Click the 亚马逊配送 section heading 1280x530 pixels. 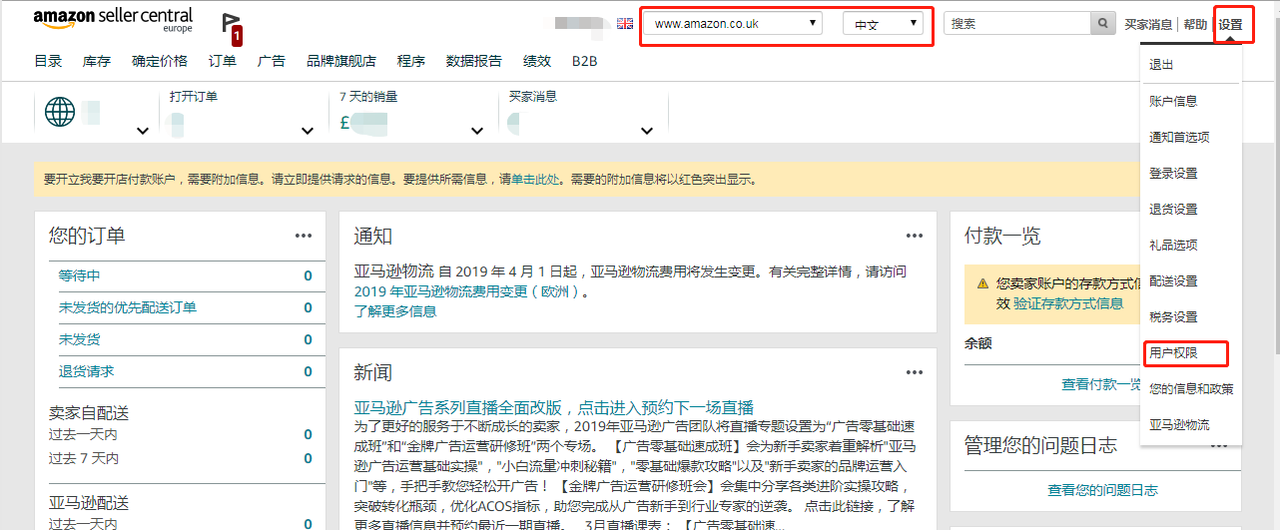pyautogui.click(x=89, y=502)
